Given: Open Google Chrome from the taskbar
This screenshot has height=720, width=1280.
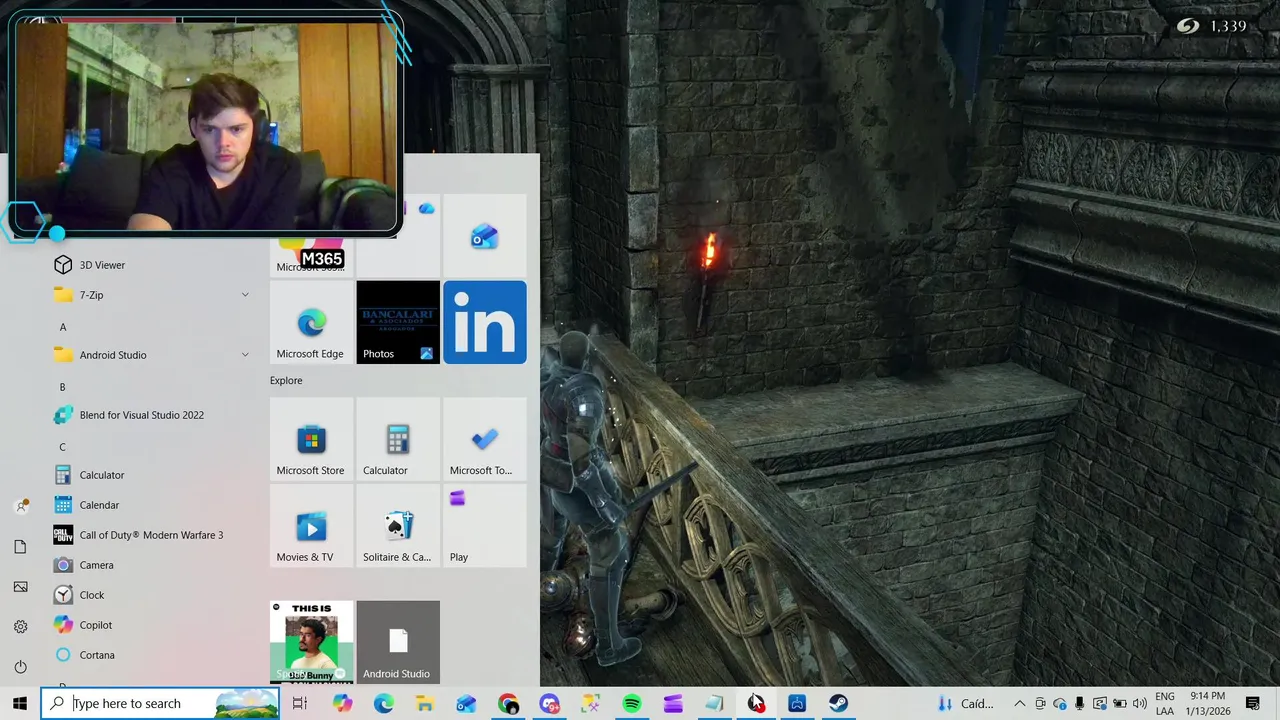Looking at the screenshot, I should (508, 704).
